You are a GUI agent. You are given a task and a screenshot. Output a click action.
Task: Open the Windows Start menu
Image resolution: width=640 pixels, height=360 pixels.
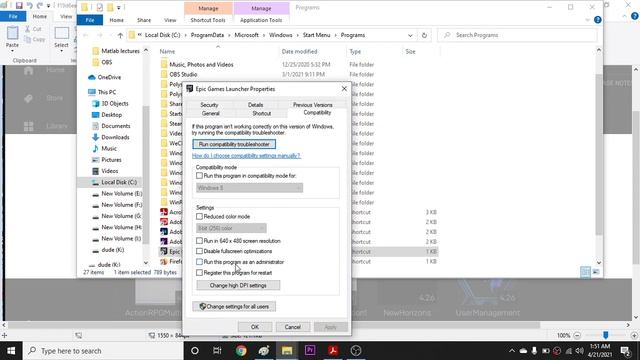[11, 351]
